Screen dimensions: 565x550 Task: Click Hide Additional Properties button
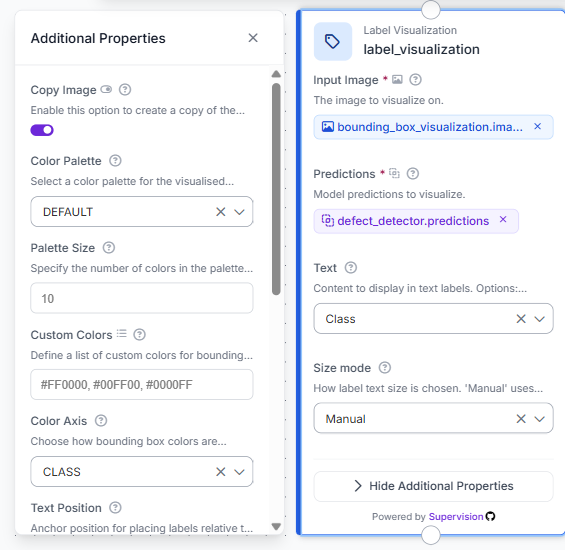coord(433,486)
